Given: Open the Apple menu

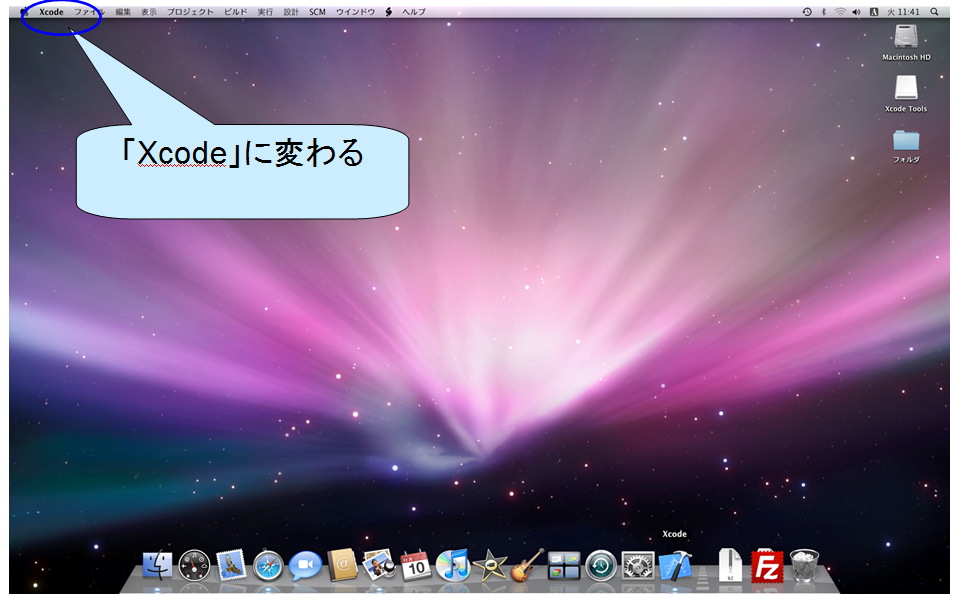Looking at the screenshot, I should coord(24,12).
